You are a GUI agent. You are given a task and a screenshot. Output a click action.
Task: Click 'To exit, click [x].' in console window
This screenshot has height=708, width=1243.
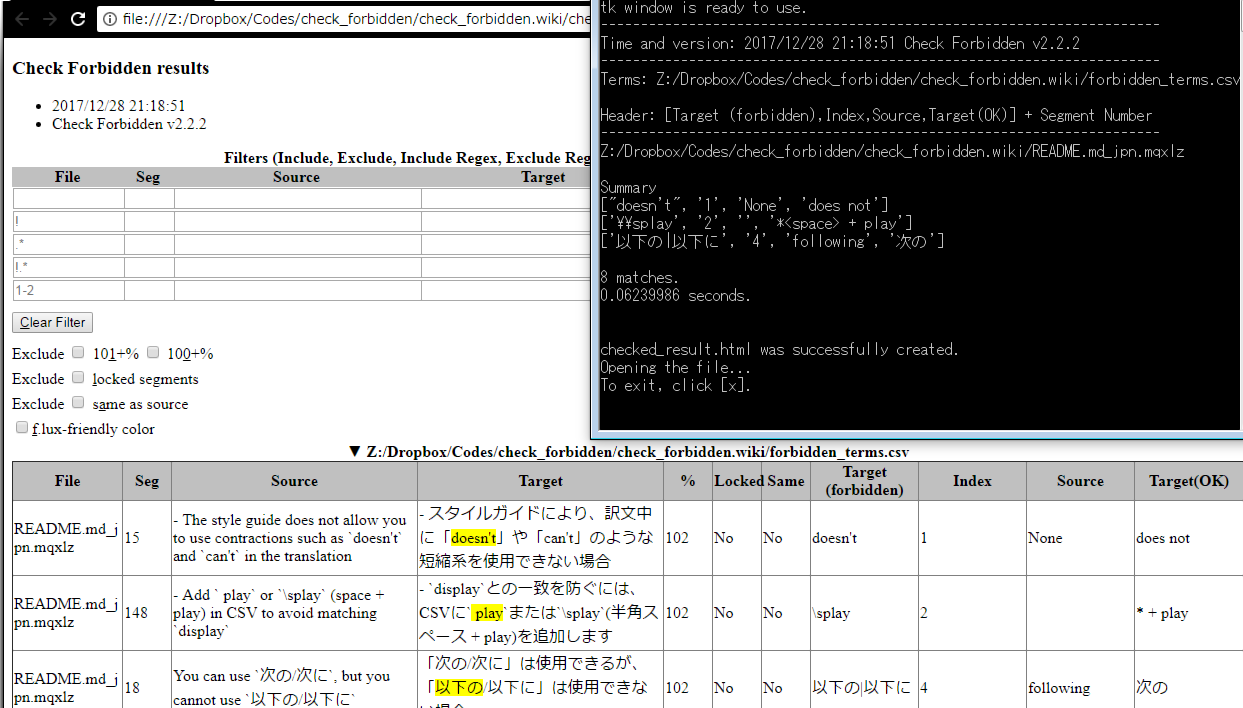tap(676, 386)
